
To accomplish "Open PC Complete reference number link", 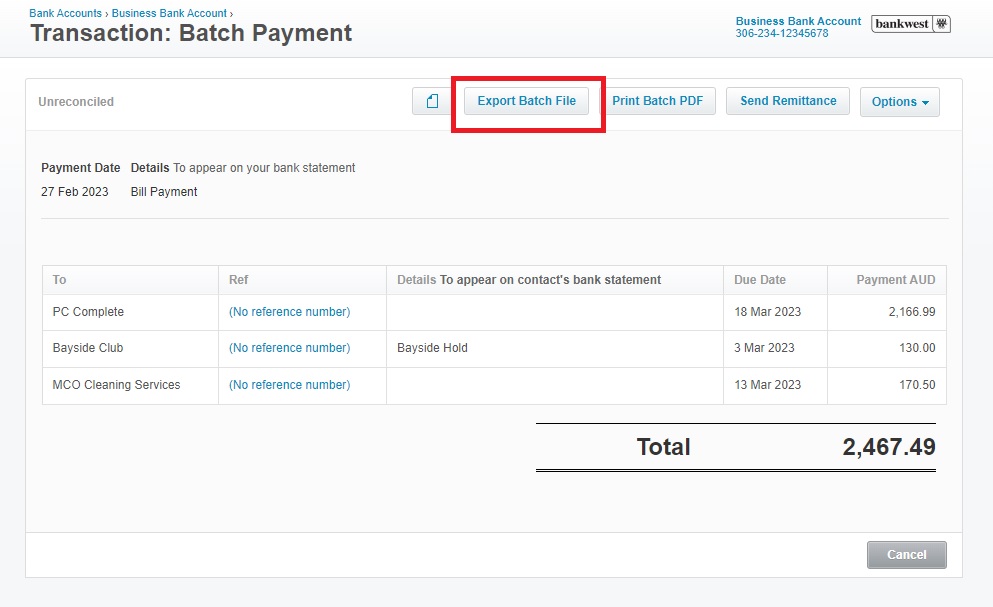I will [289, 312].
